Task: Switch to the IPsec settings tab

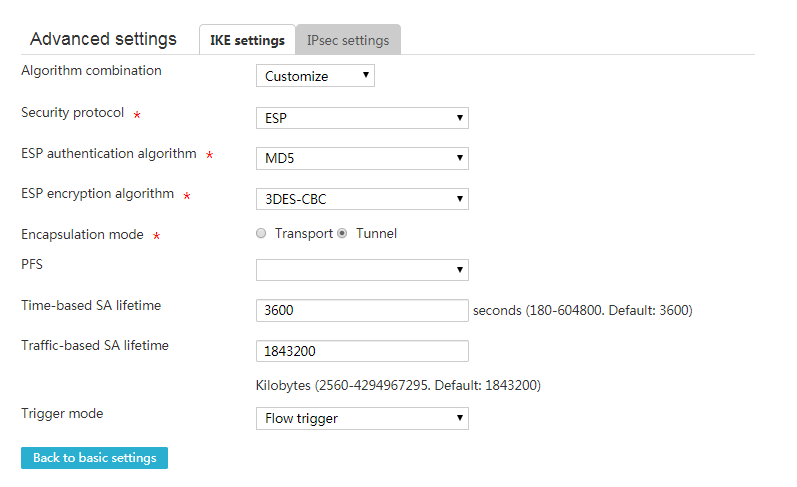Action: click(x=348, y=40)
